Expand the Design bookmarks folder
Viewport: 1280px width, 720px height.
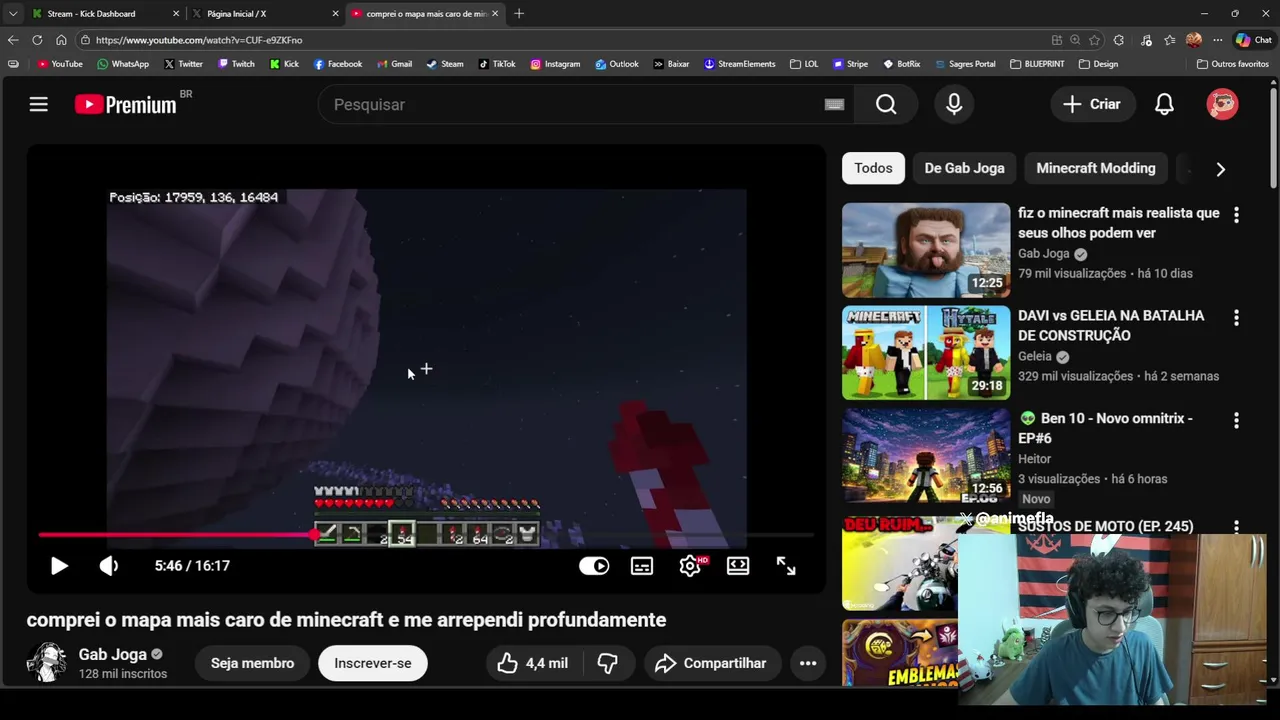[x=1098, y=64]
